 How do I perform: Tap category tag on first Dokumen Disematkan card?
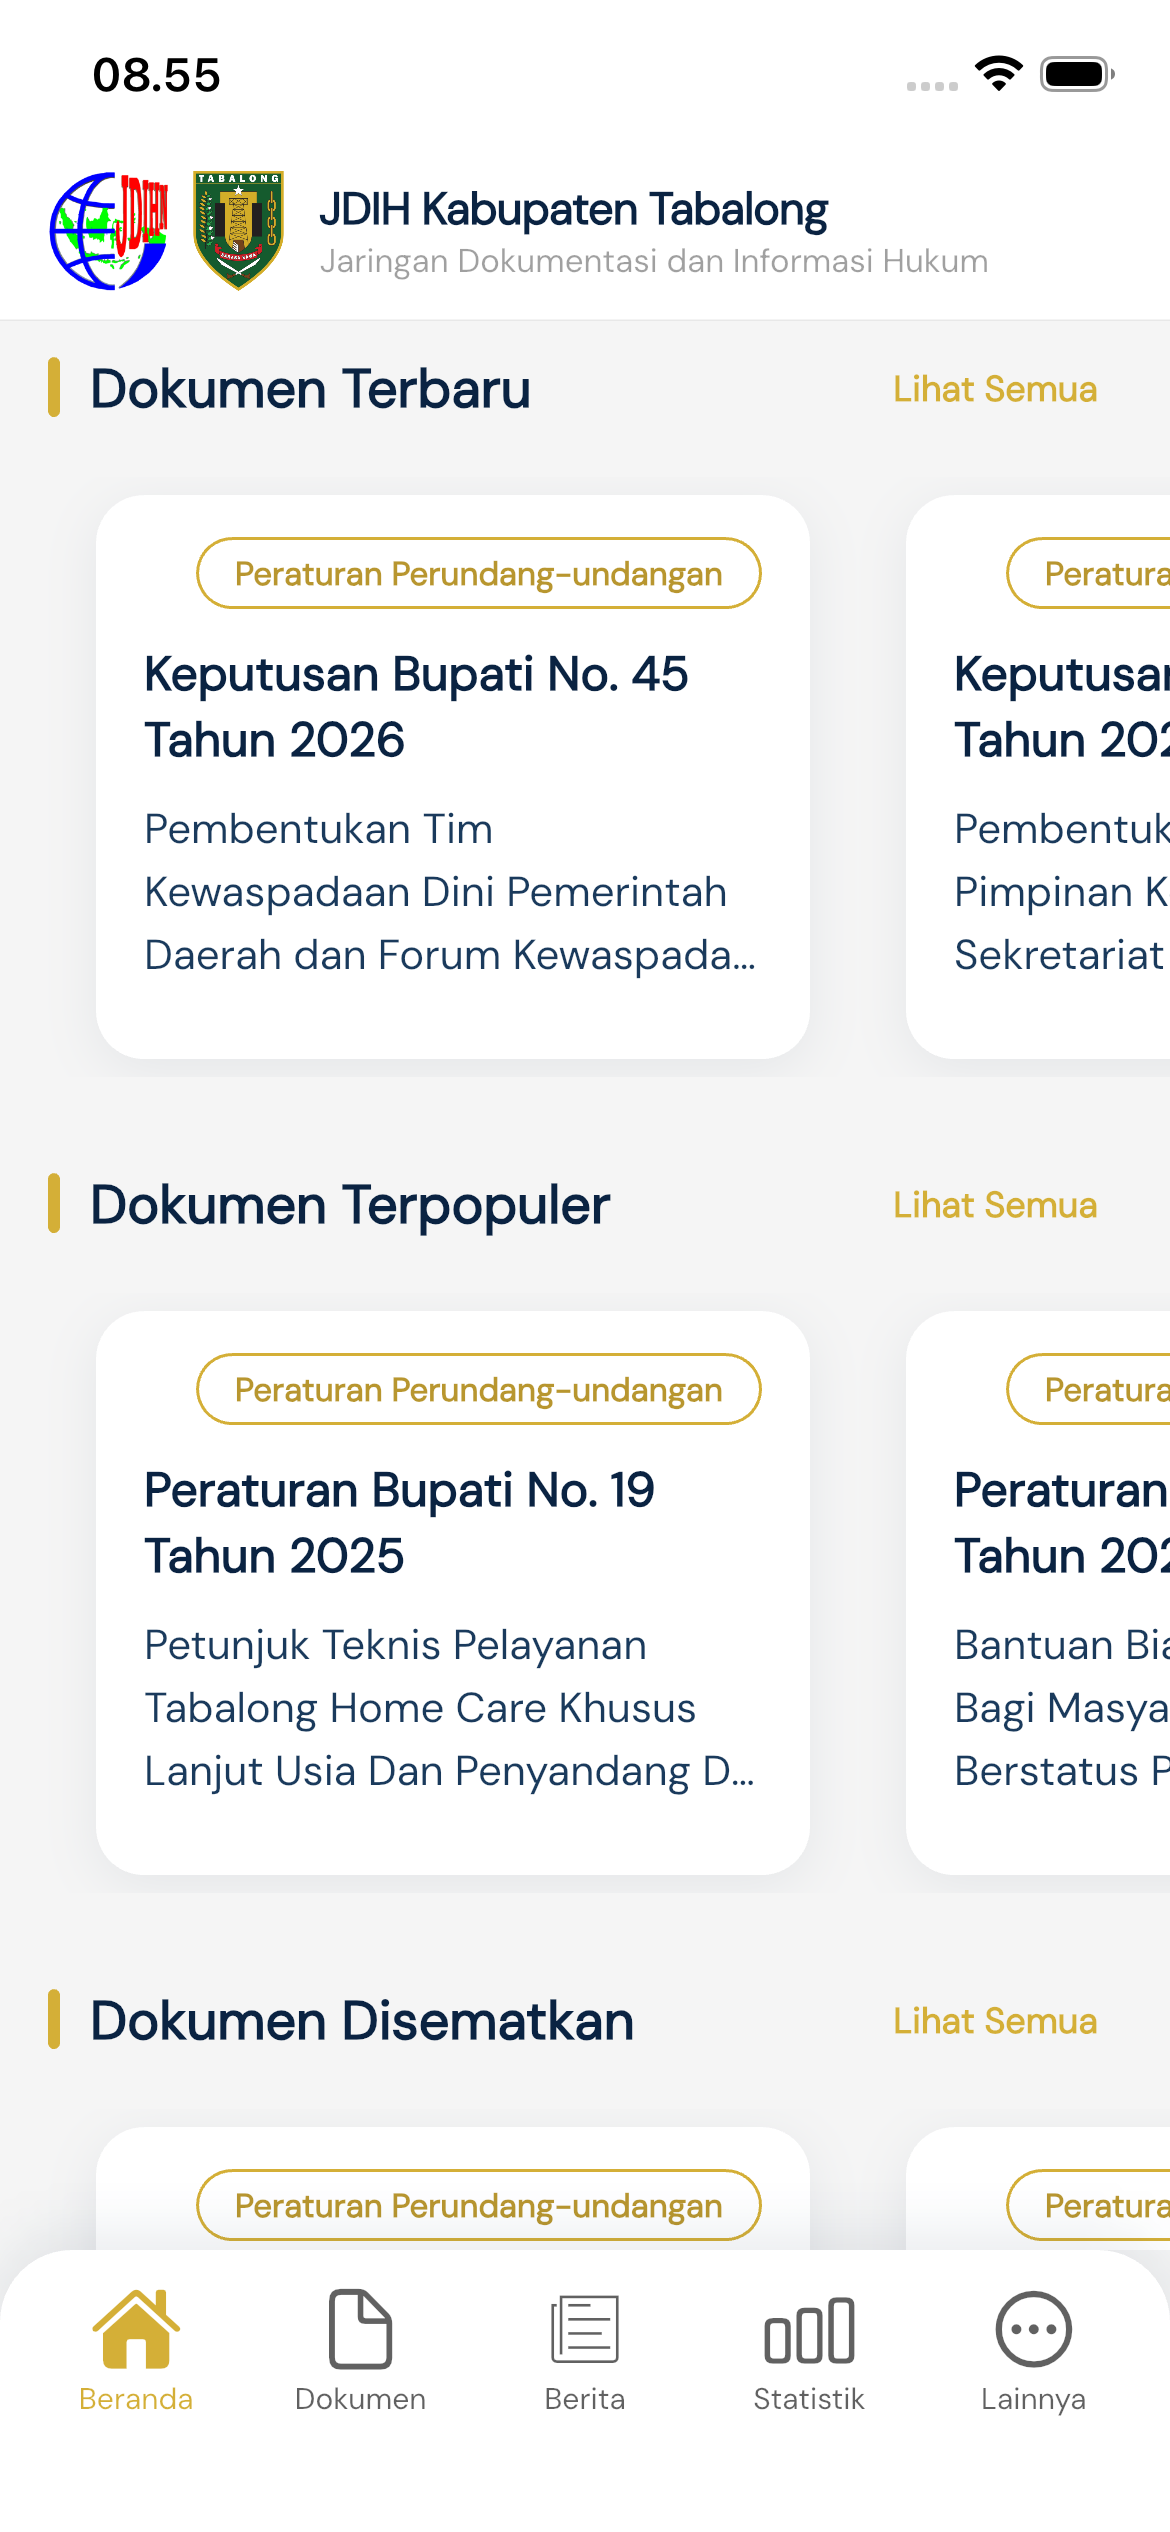(479, 2205)
